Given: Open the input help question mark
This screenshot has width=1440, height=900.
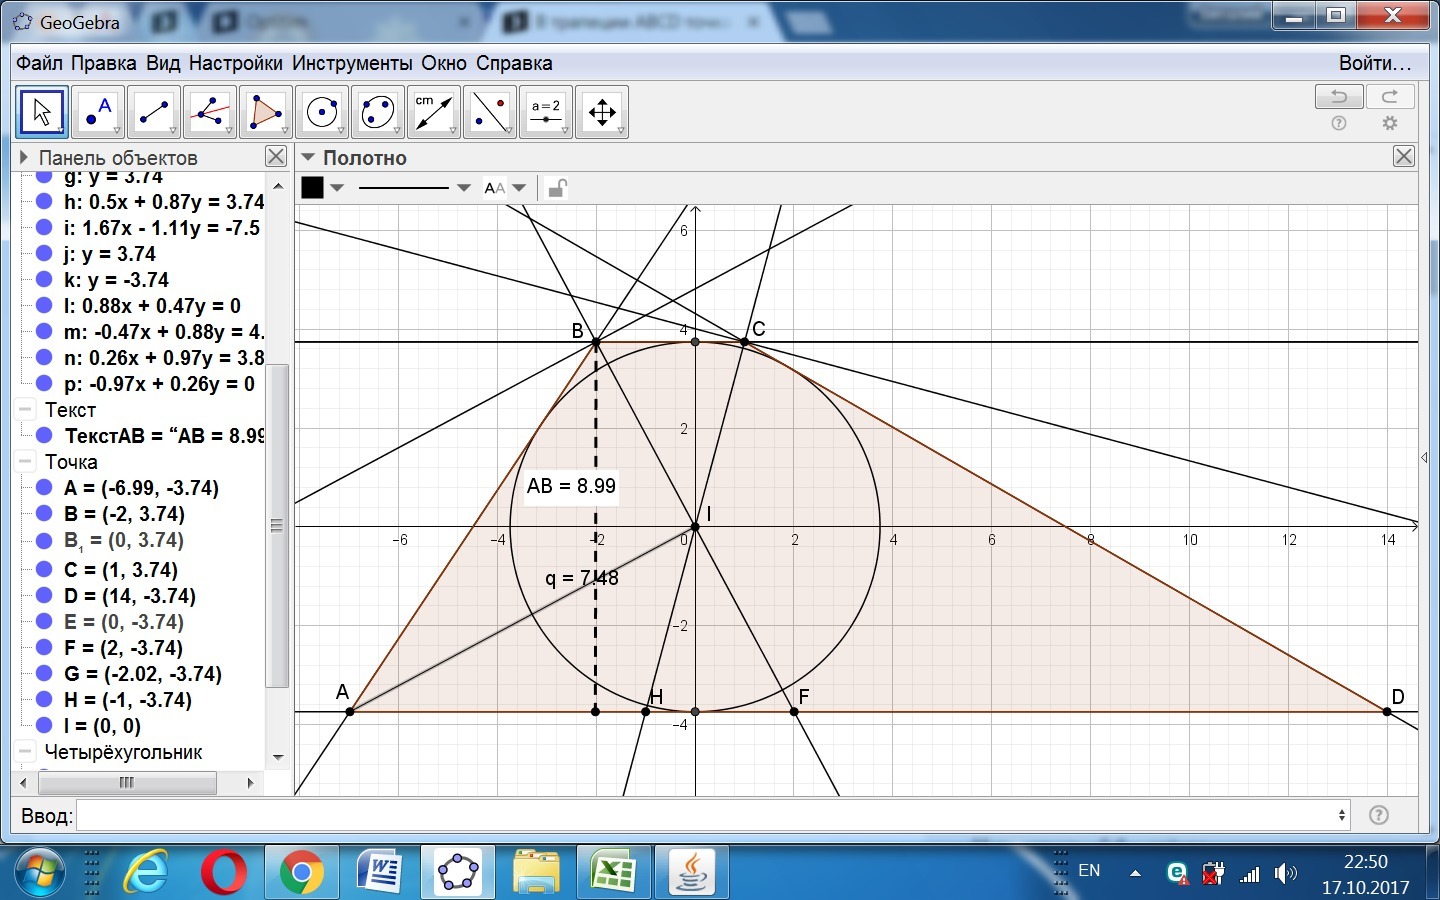Looking at the screenshot, I should [1379, 815].
